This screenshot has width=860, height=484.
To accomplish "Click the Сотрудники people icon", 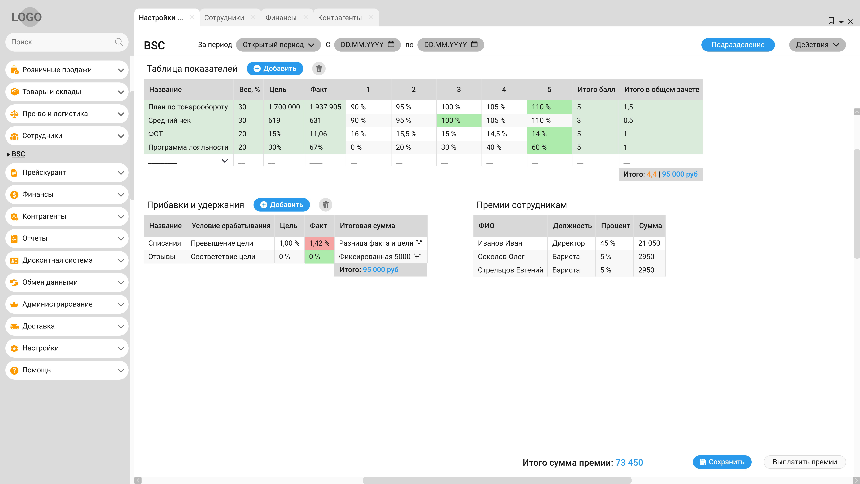I will click(14, 136).
